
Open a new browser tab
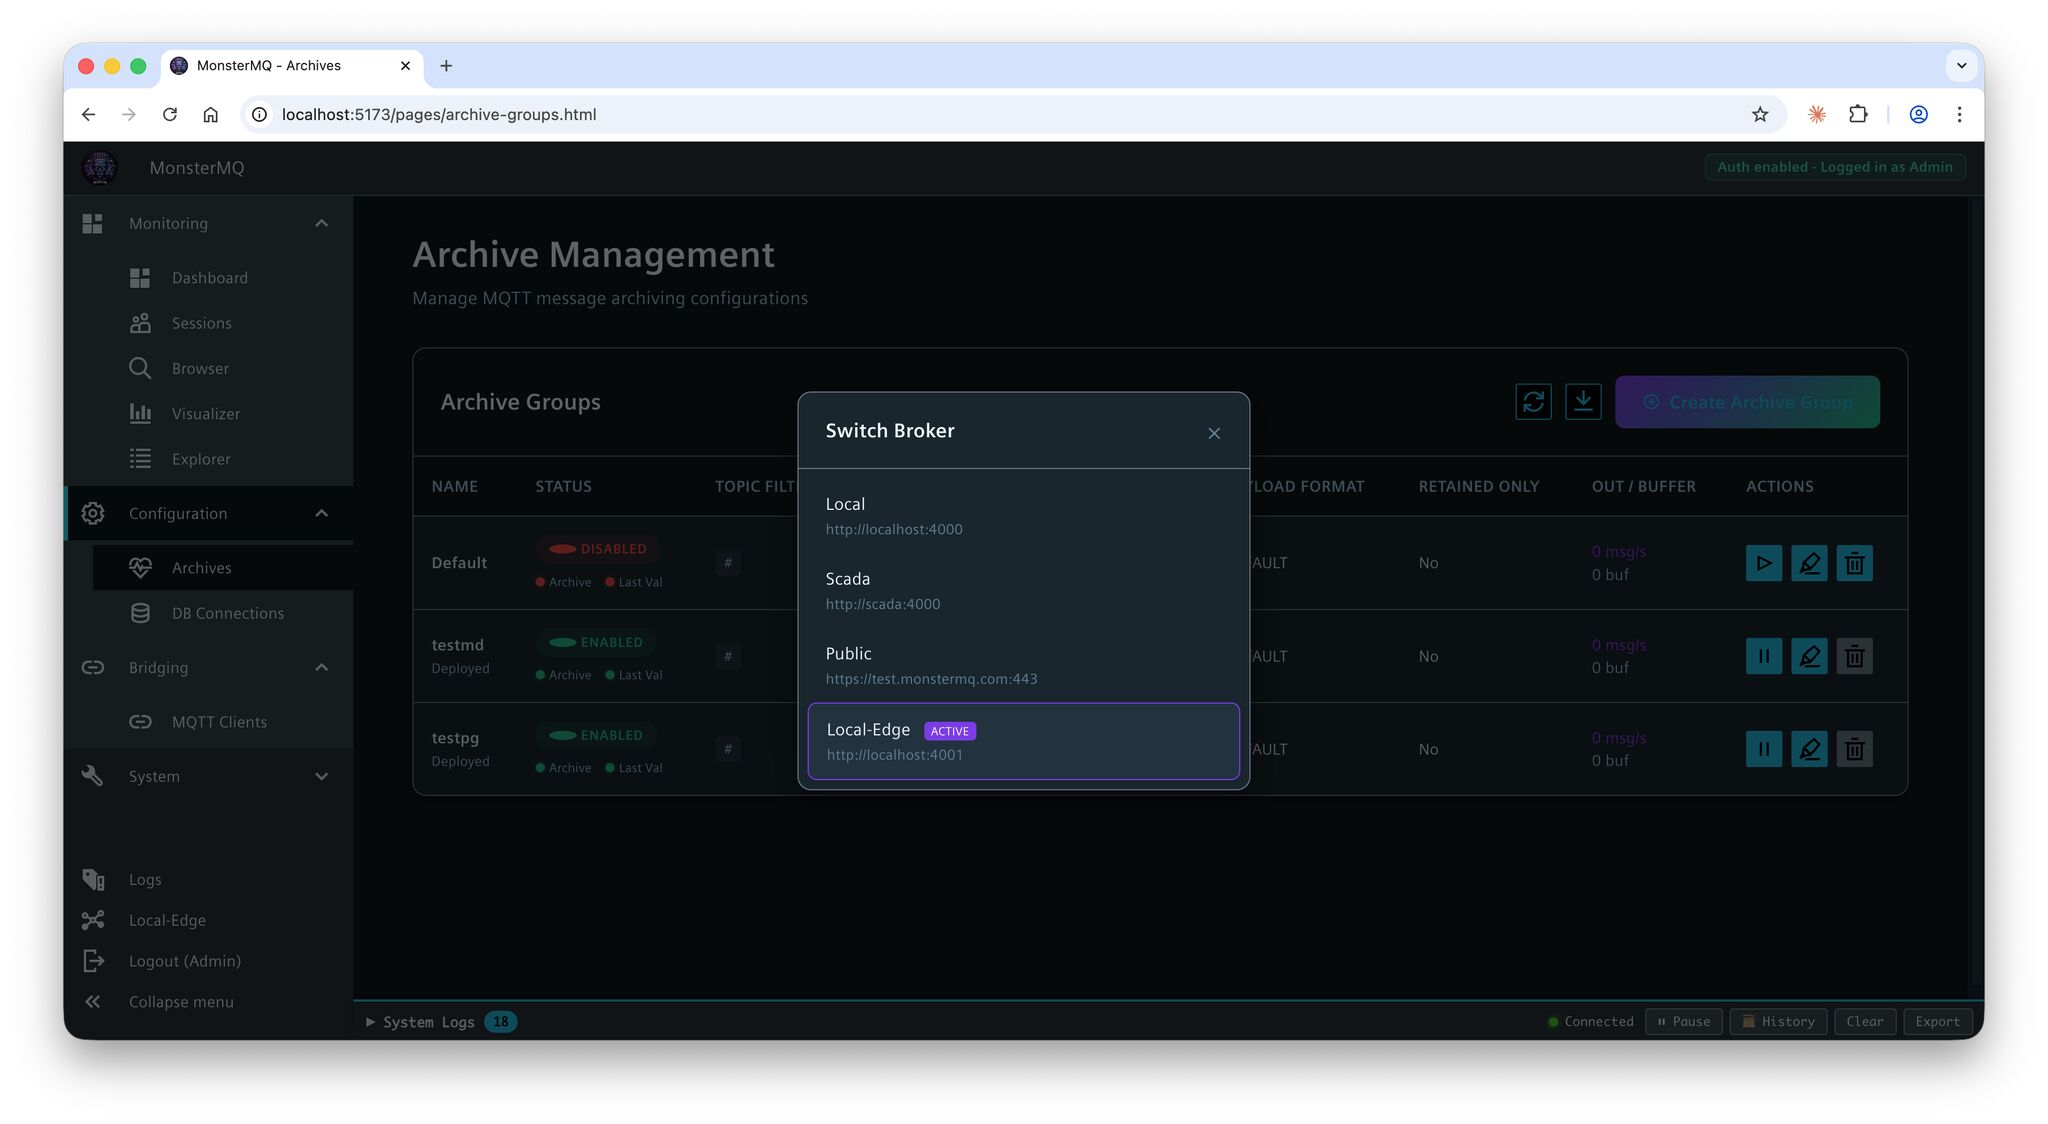coord(446,65)
